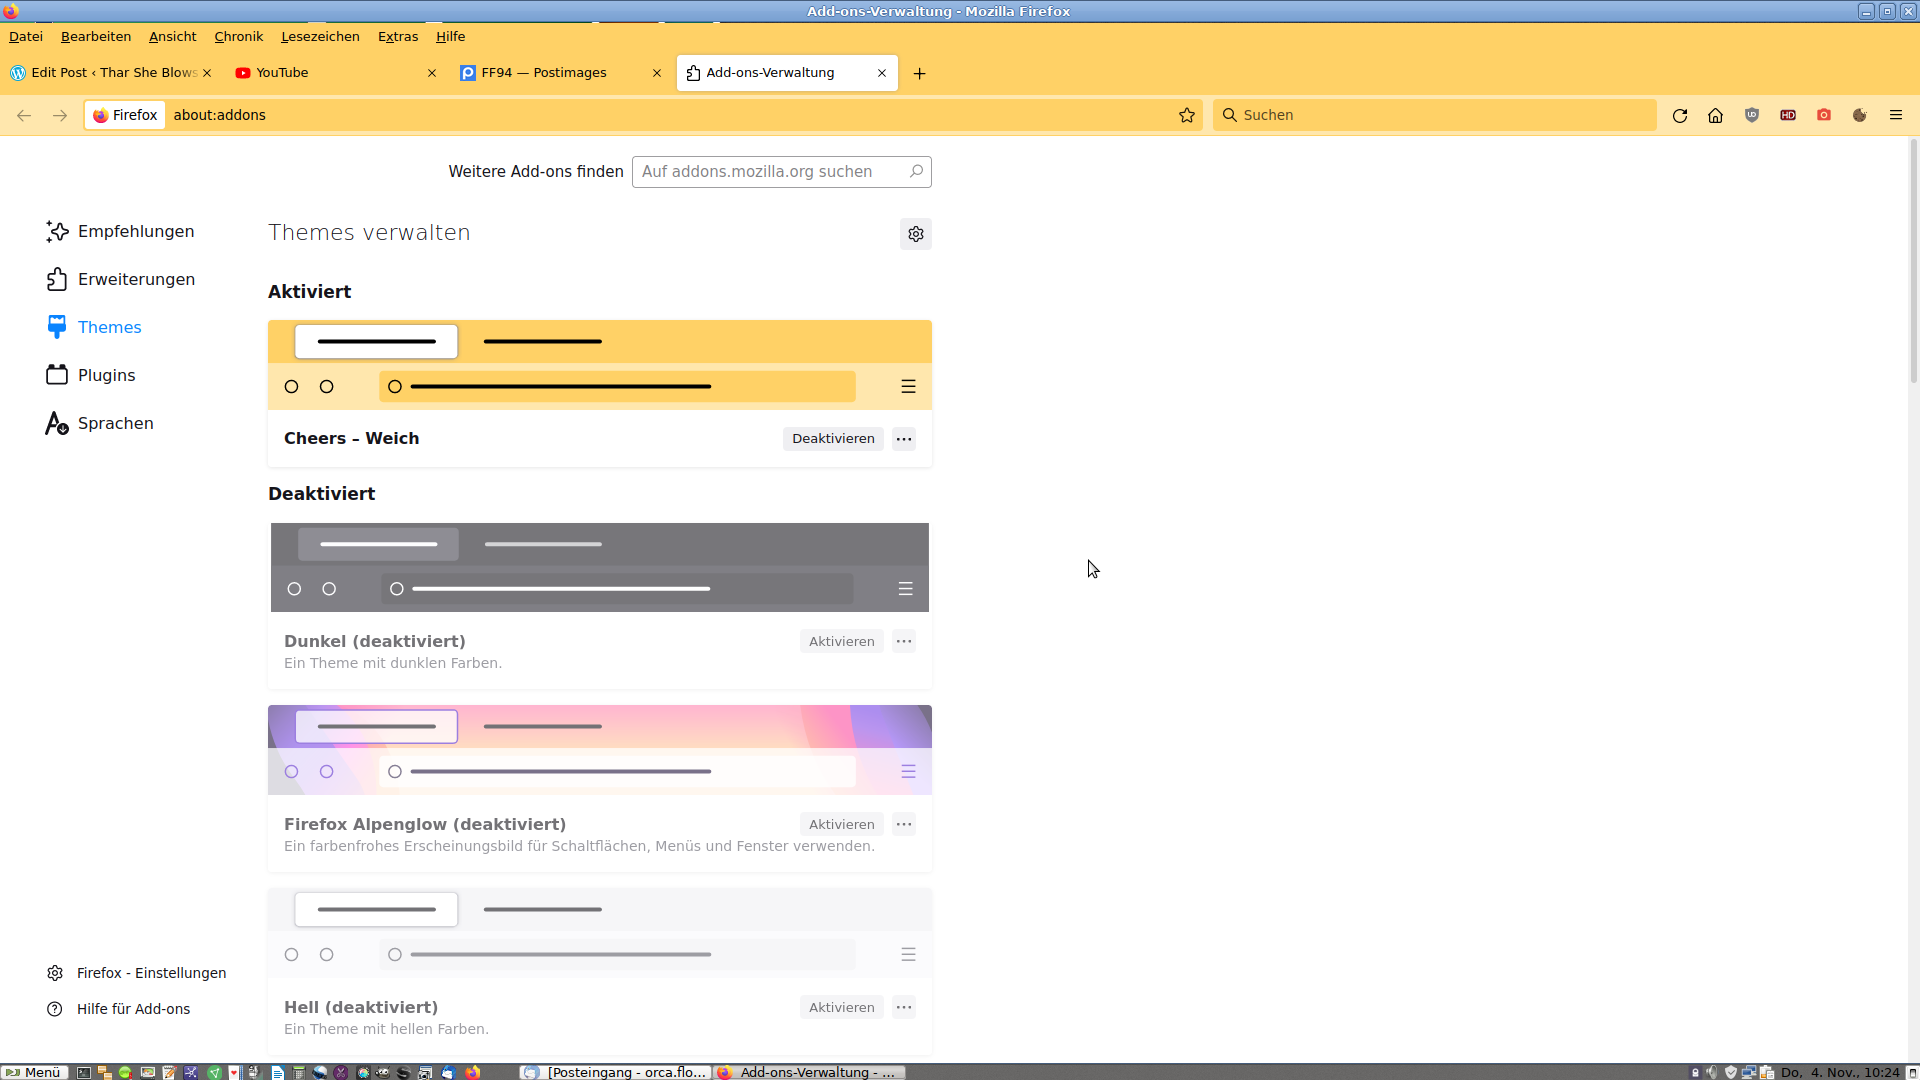
Task: Activate the Firefox Alpenglow theme
Action: click(x=841, y=825)
